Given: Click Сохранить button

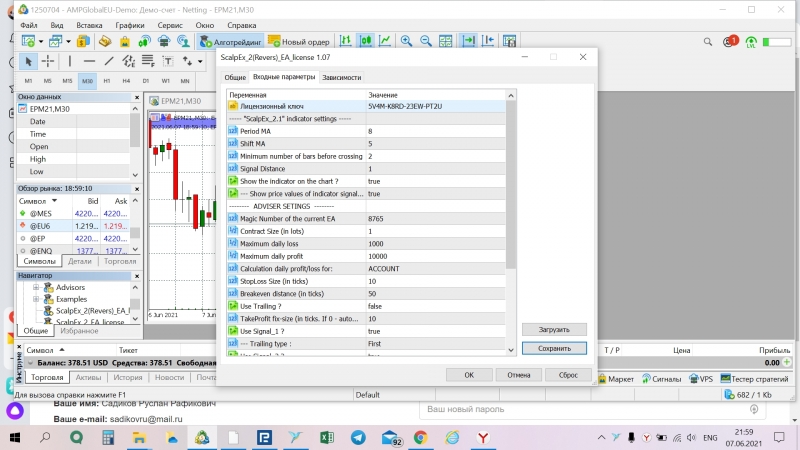Looking at the screenshot, I should pos(554,348).
